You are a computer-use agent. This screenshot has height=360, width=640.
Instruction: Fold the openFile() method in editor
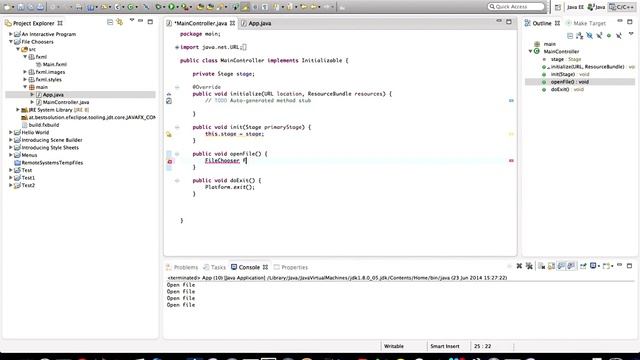(177, 154)
